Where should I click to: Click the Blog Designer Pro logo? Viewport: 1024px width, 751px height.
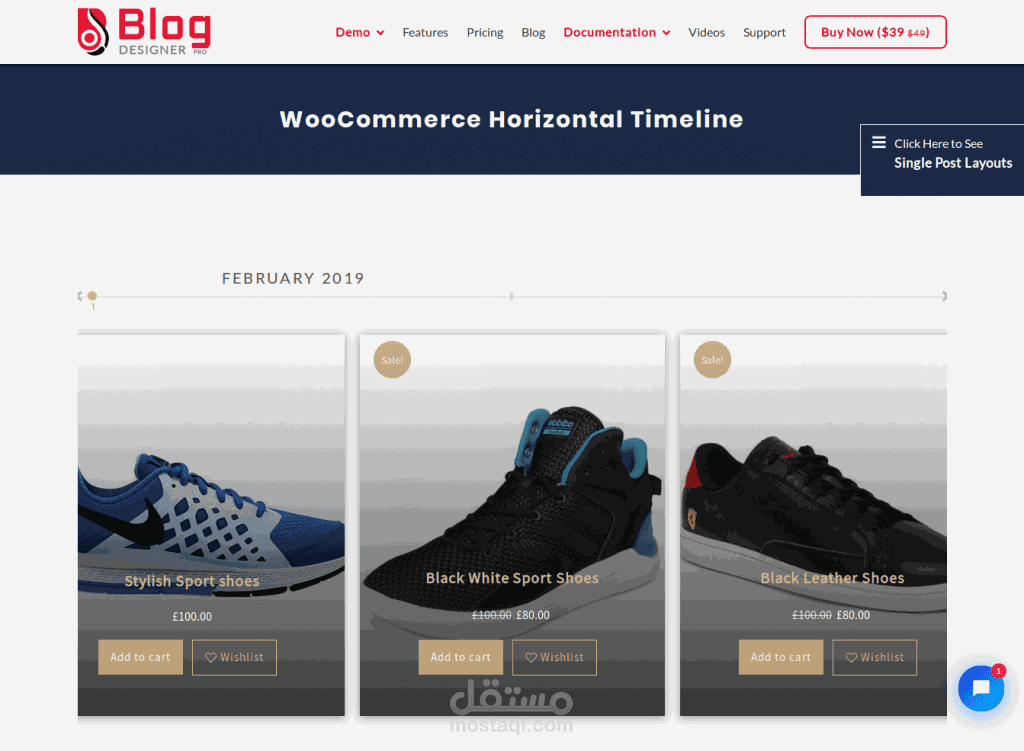click(144, 31)
